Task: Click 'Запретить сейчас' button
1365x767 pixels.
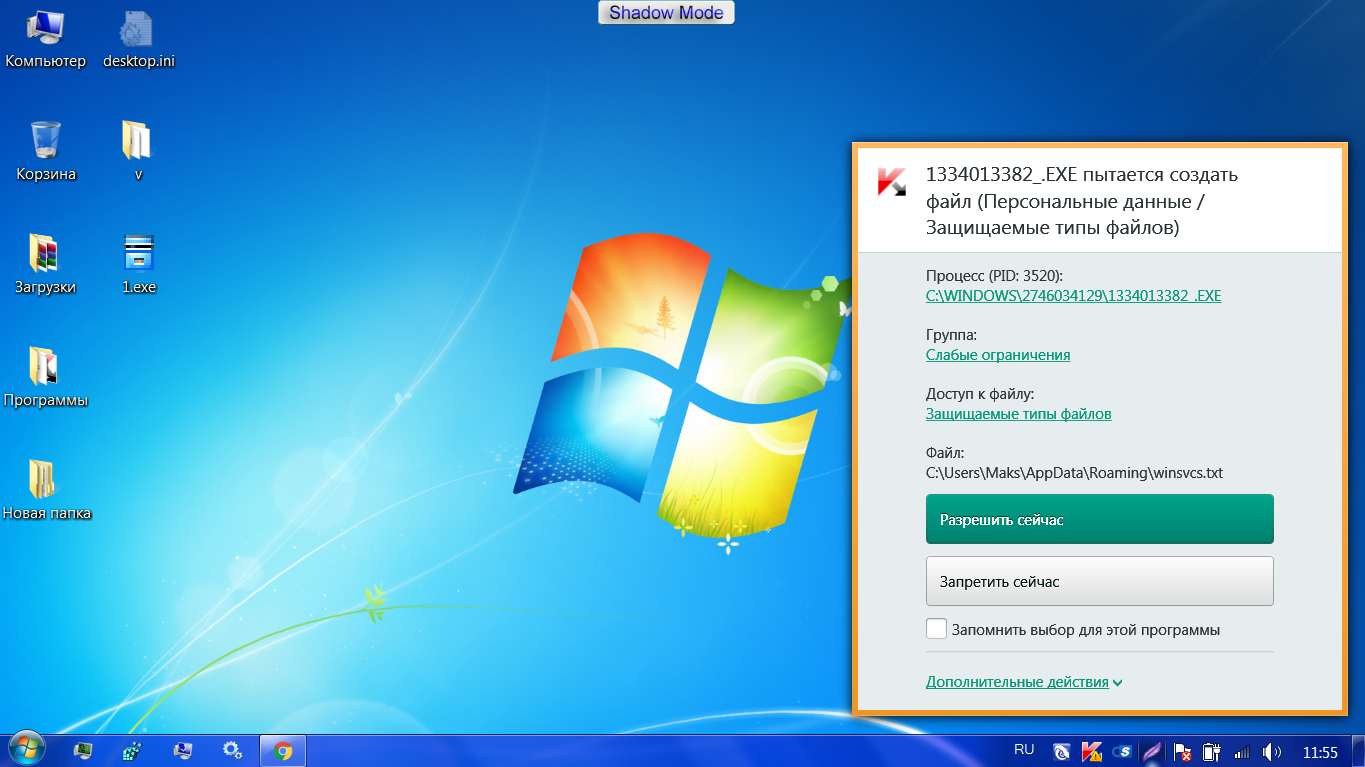Action: point(1099,581)
